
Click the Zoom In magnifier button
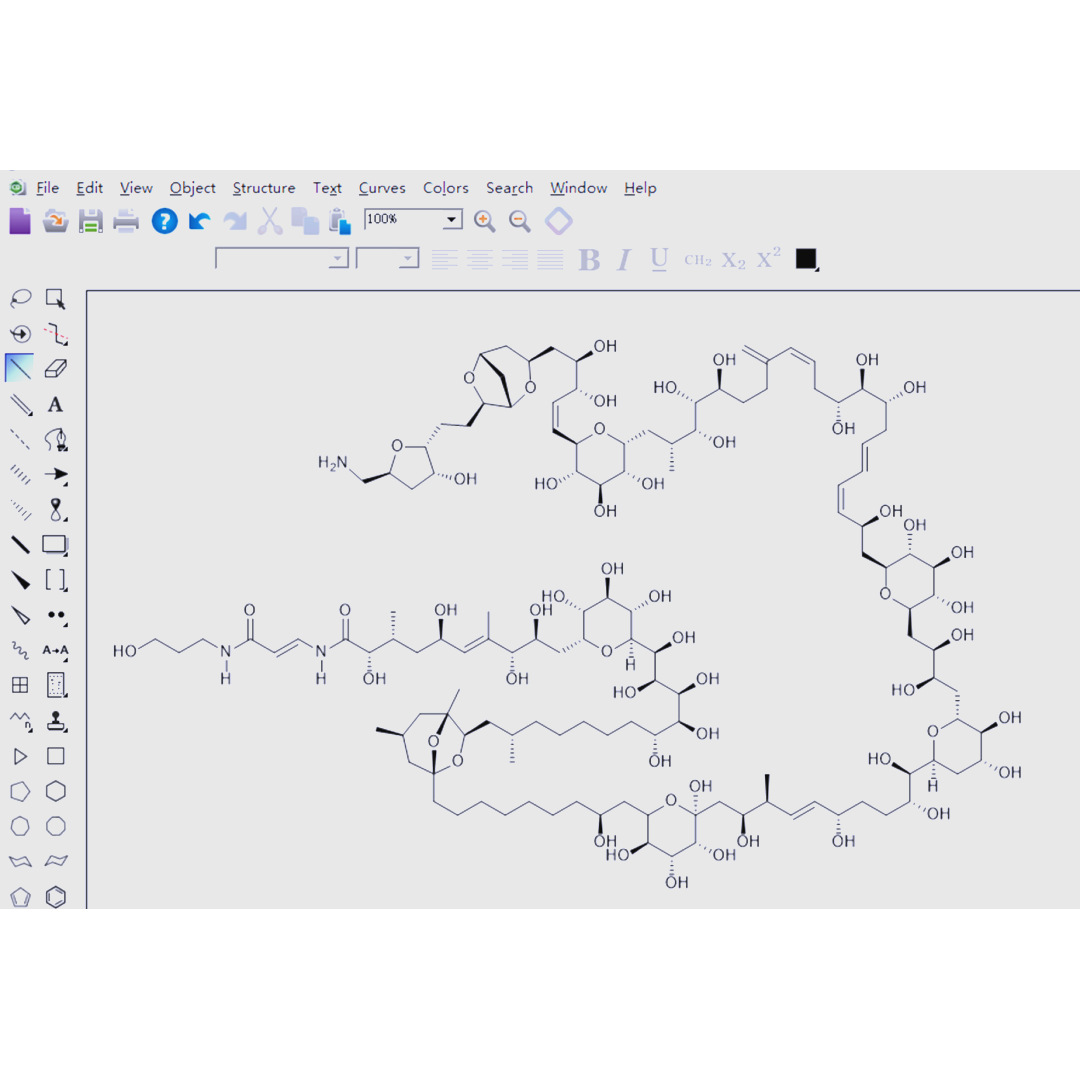485,221
